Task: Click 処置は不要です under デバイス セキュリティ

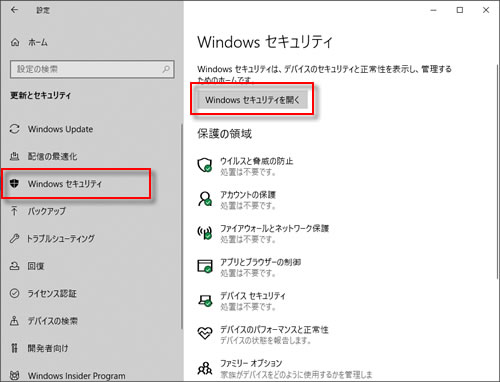Action: click(248, 307)
